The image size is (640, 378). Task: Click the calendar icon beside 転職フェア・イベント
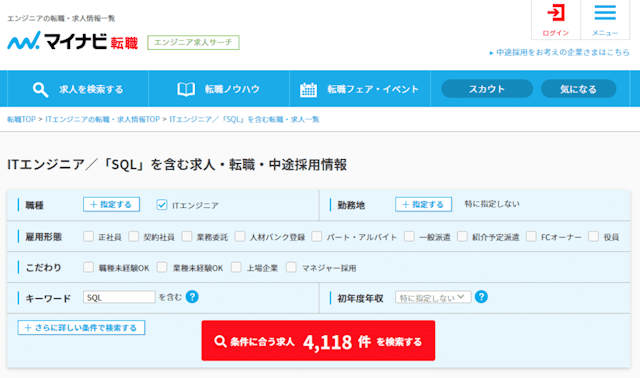pyautogui.click(x=308, y=89)
